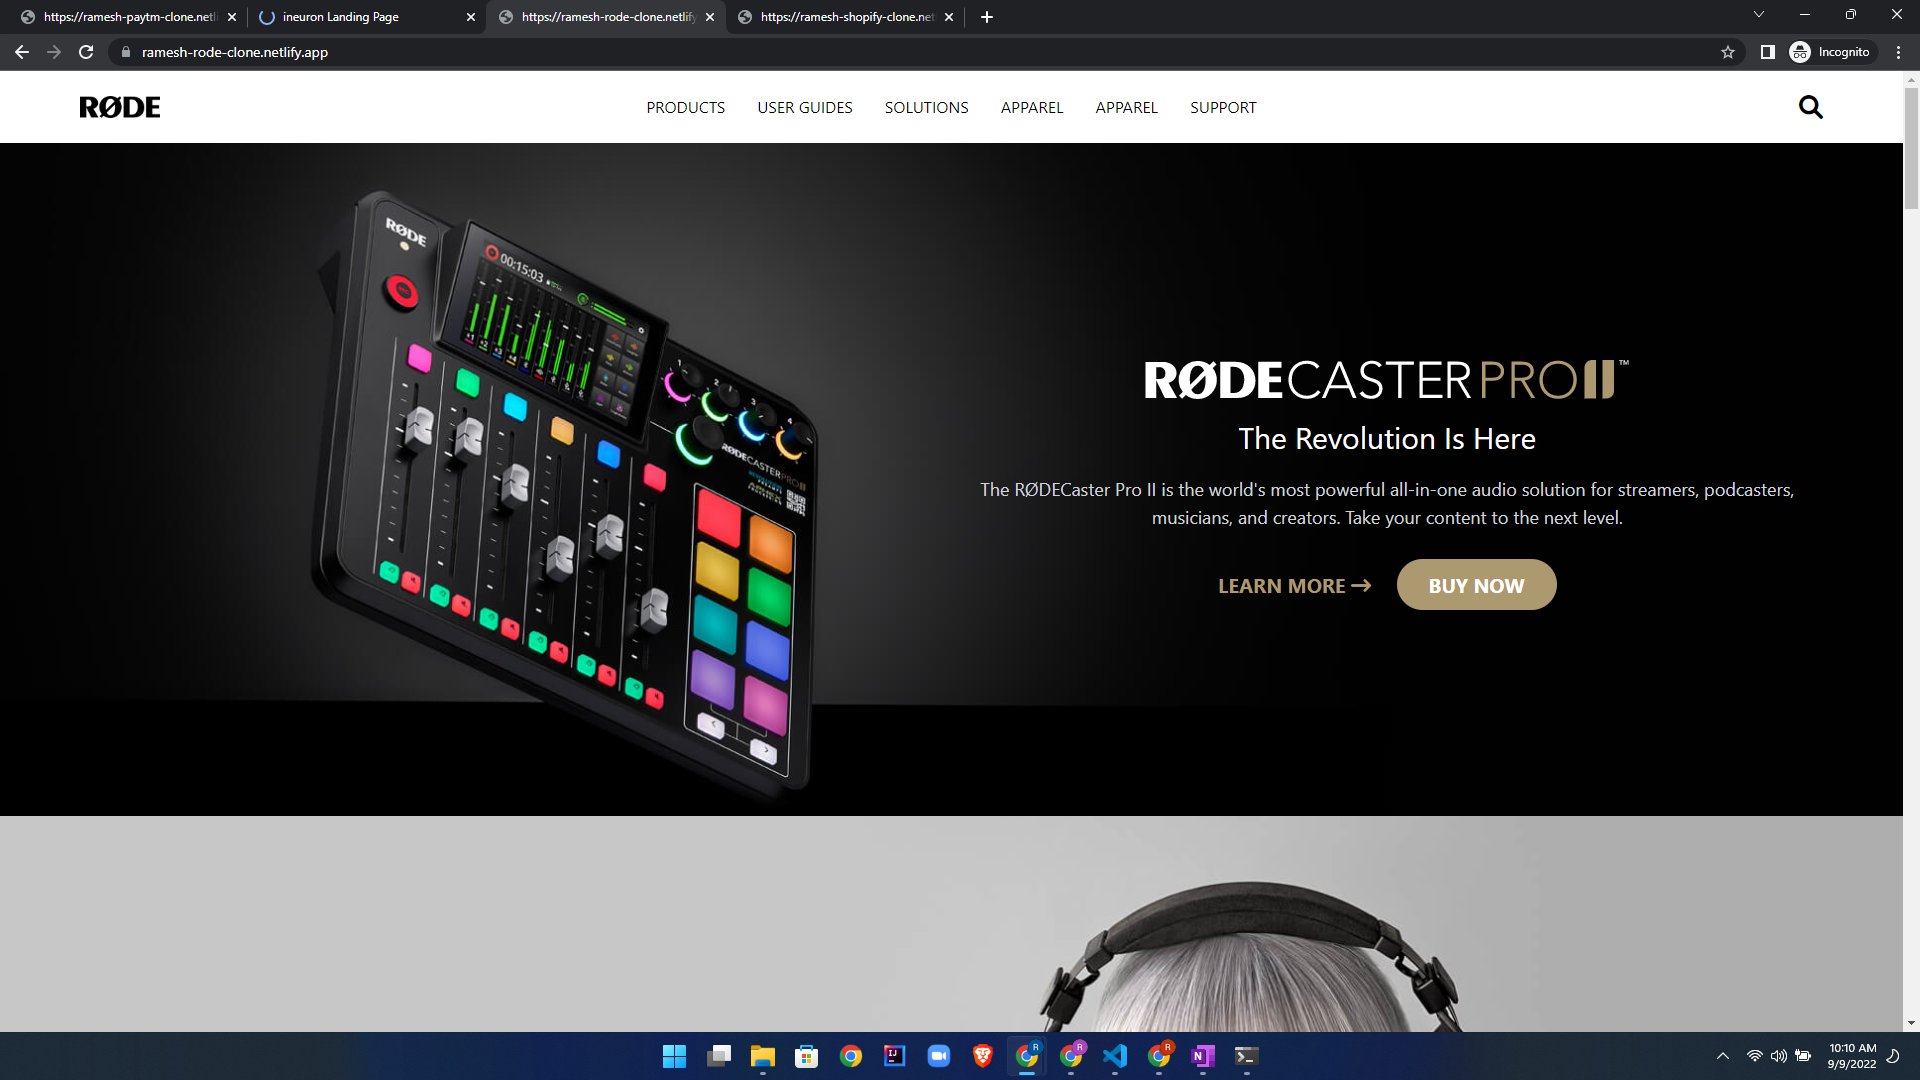The height and width of the screenshot is (1080, 1920).
Task: Open Microsoft Store from the taskbar
Action: click(806, 1056)
